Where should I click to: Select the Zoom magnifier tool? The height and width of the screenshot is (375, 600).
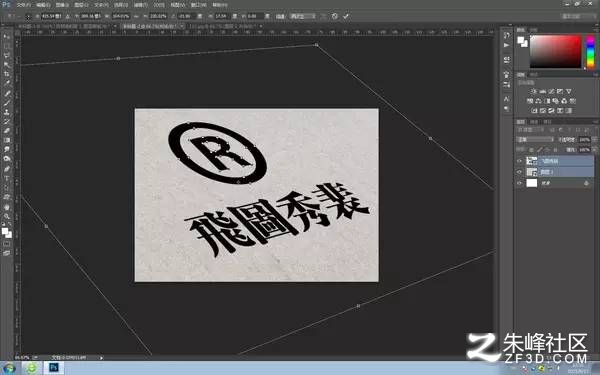pos(7,216)
